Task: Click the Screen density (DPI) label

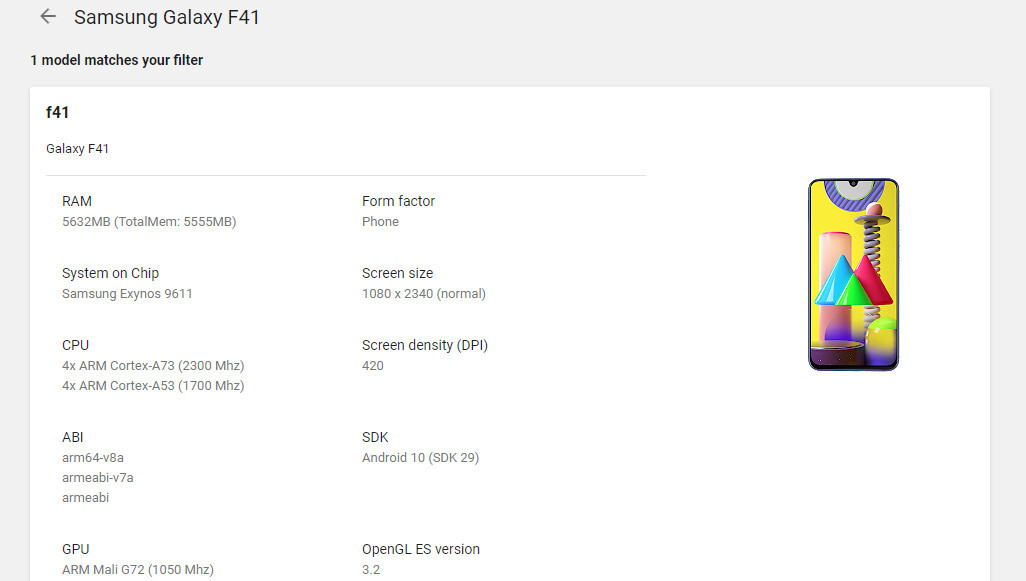Action: pyautogui.click(x=425, y=345)
